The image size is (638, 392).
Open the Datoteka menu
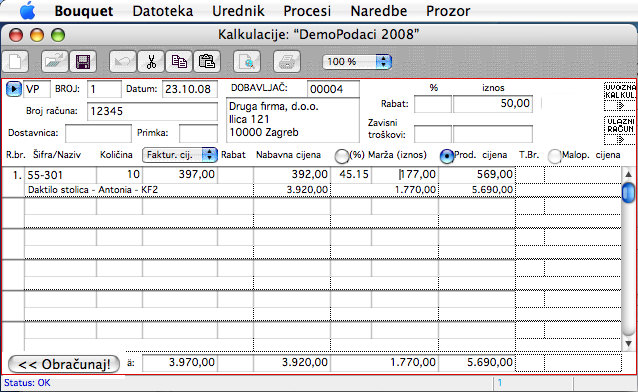pos(163,11)
